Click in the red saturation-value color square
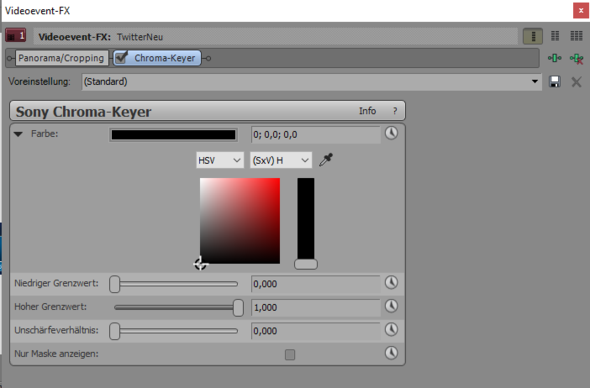Viewport: 590px width, 388px height. (240, 221)
